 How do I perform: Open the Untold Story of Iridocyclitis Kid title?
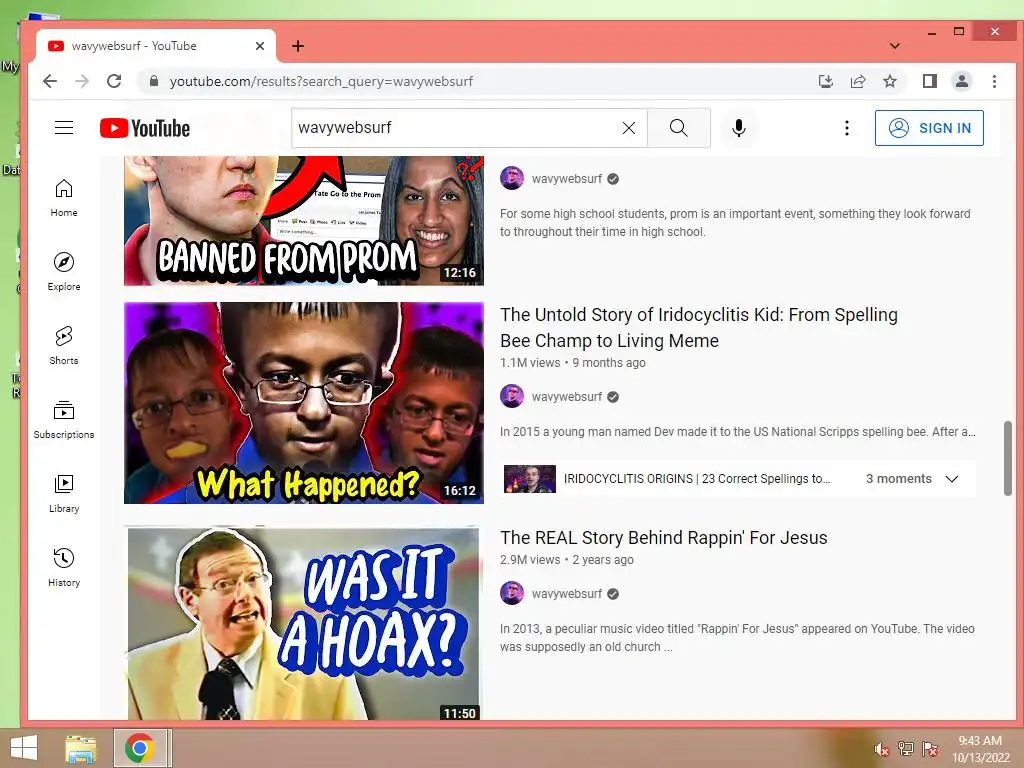[699, 327]
